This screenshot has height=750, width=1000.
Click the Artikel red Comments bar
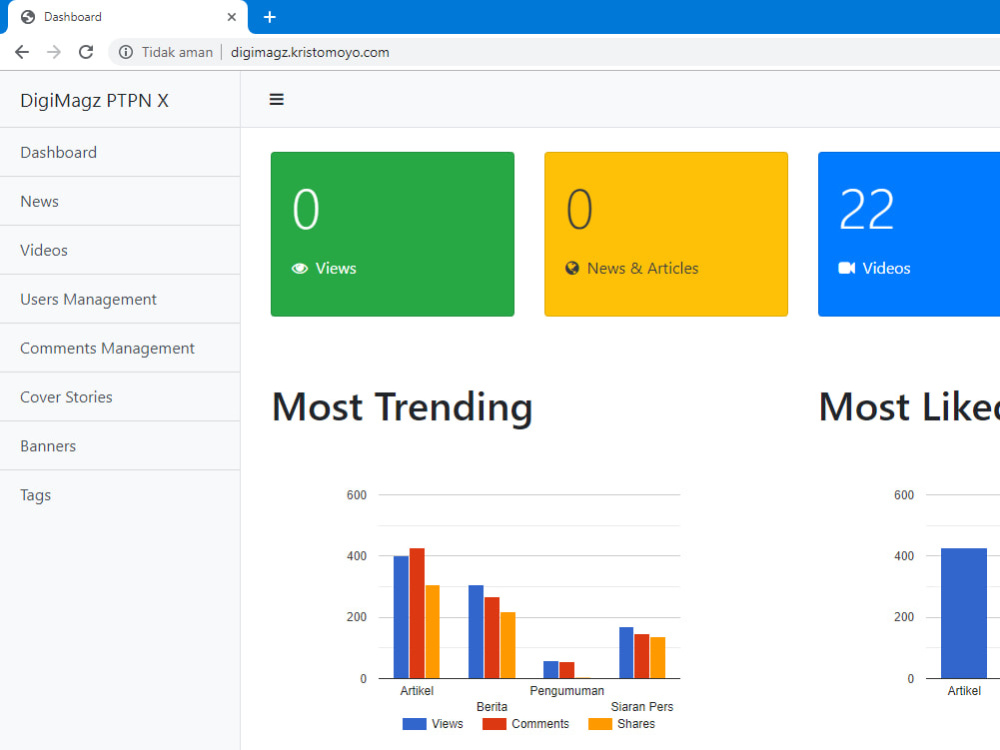417,613
